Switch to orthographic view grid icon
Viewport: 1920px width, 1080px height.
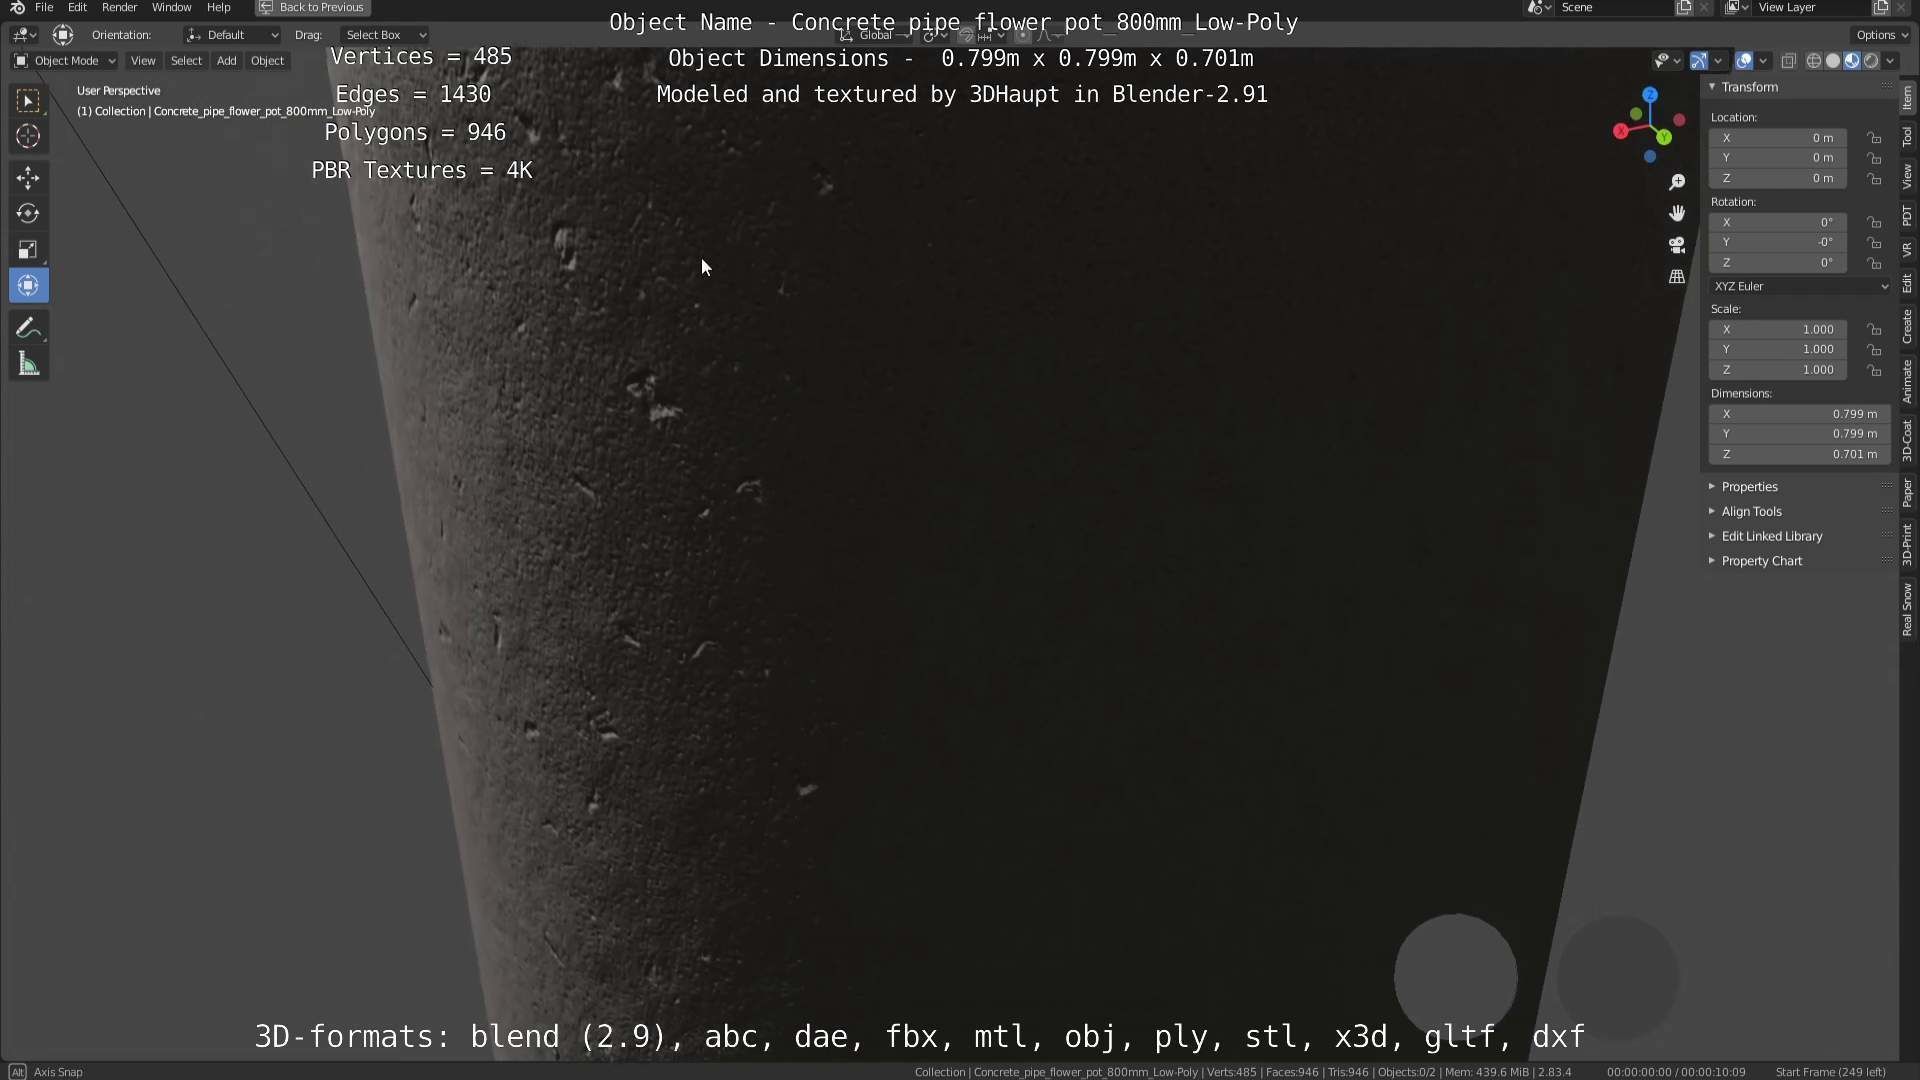1677,277
